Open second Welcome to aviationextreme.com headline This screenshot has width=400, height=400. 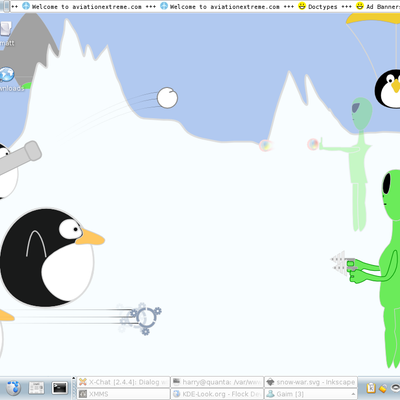click(x=225, y=6)
